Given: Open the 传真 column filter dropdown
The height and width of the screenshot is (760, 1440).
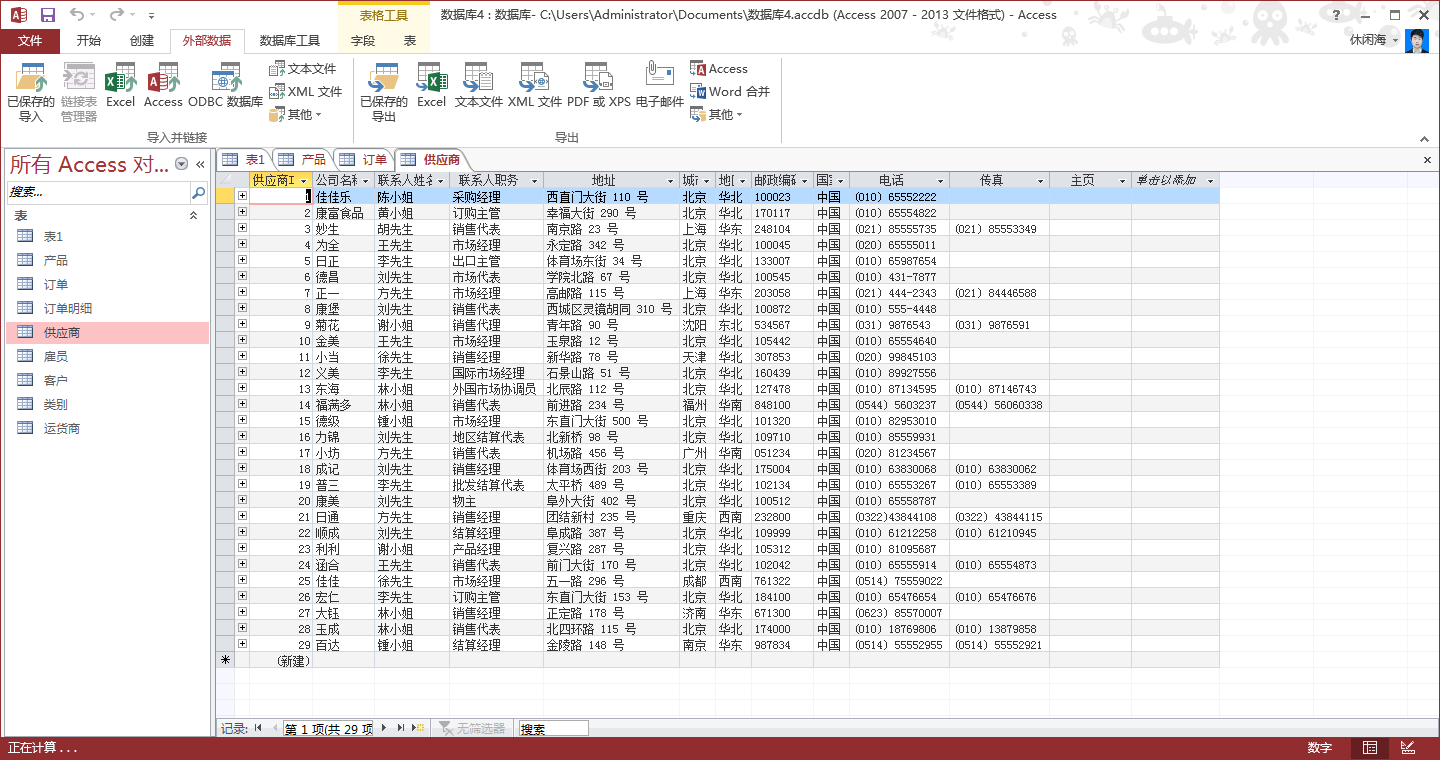Looking at the screenshot, I should [x=1041, y=180].
